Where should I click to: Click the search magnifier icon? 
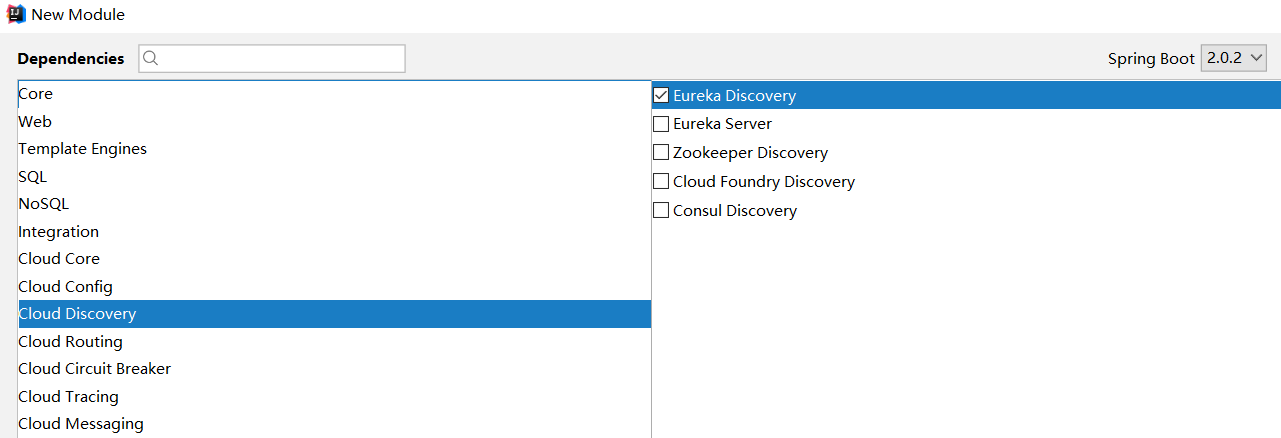[x=151, y=58]
